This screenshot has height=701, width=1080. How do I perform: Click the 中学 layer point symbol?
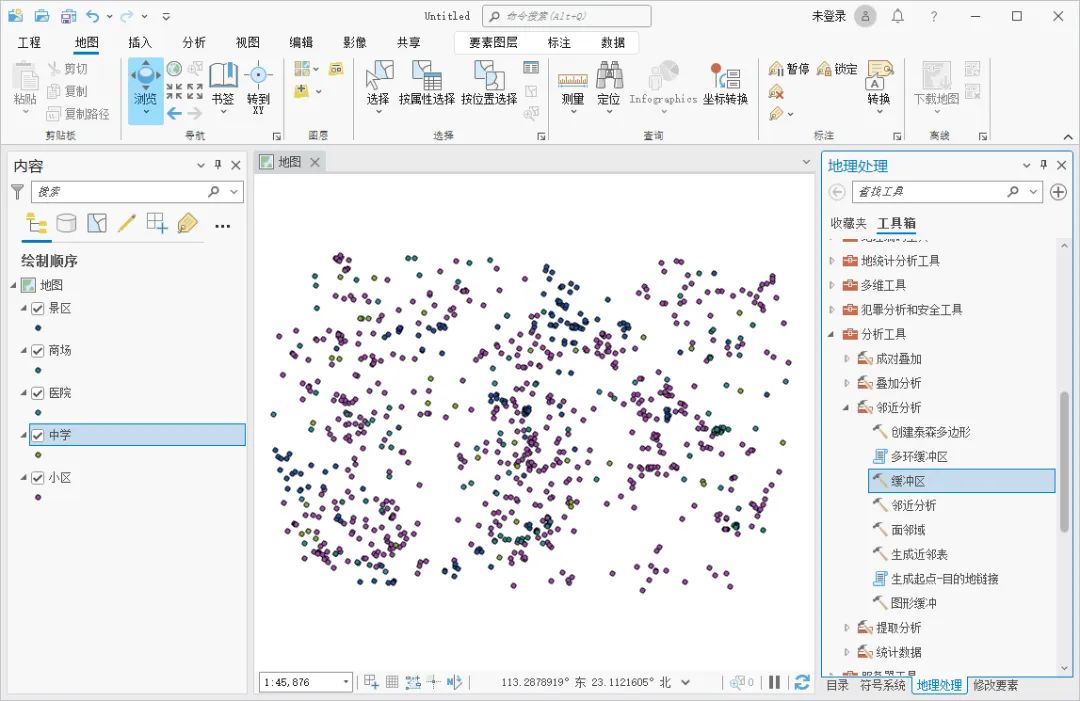pos(38,455)
